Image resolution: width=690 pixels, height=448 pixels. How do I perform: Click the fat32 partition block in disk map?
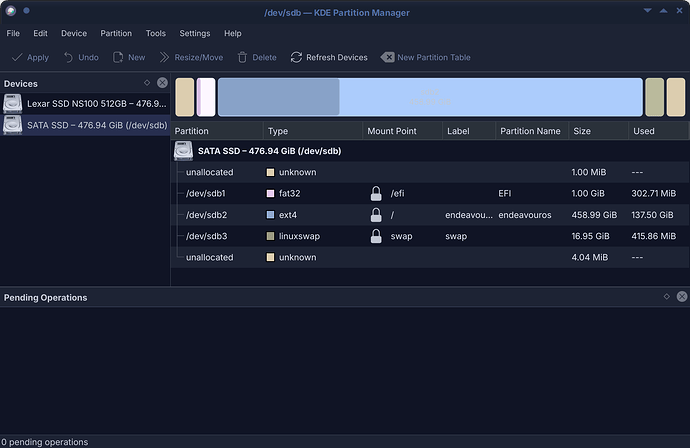click(x=206, y=97)
